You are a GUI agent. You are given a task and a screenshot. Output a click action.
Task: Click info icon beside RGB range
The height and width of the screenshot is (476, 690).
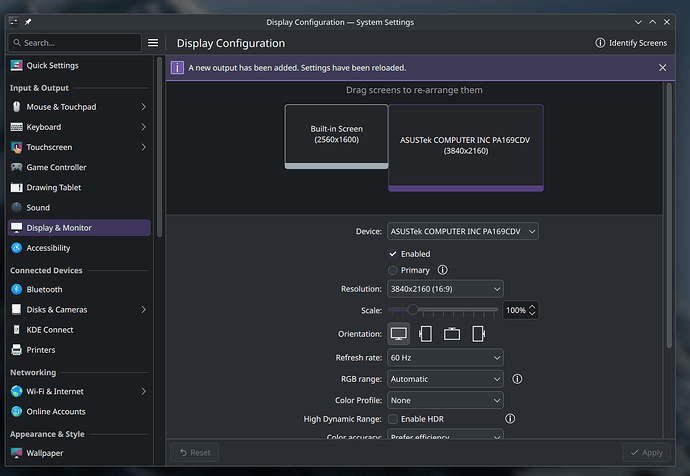[x=517, y=379]
